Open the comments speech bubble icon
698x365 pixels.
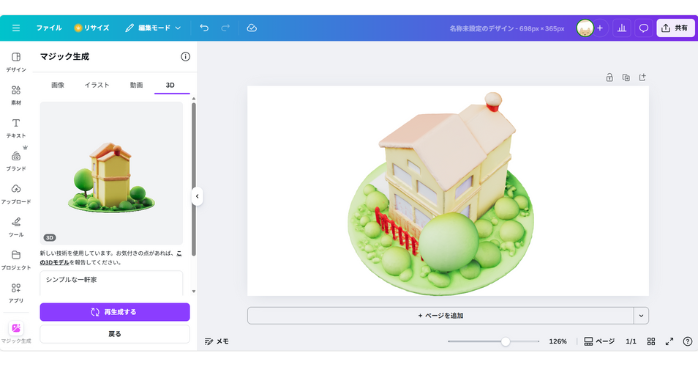tap(643, 28)
